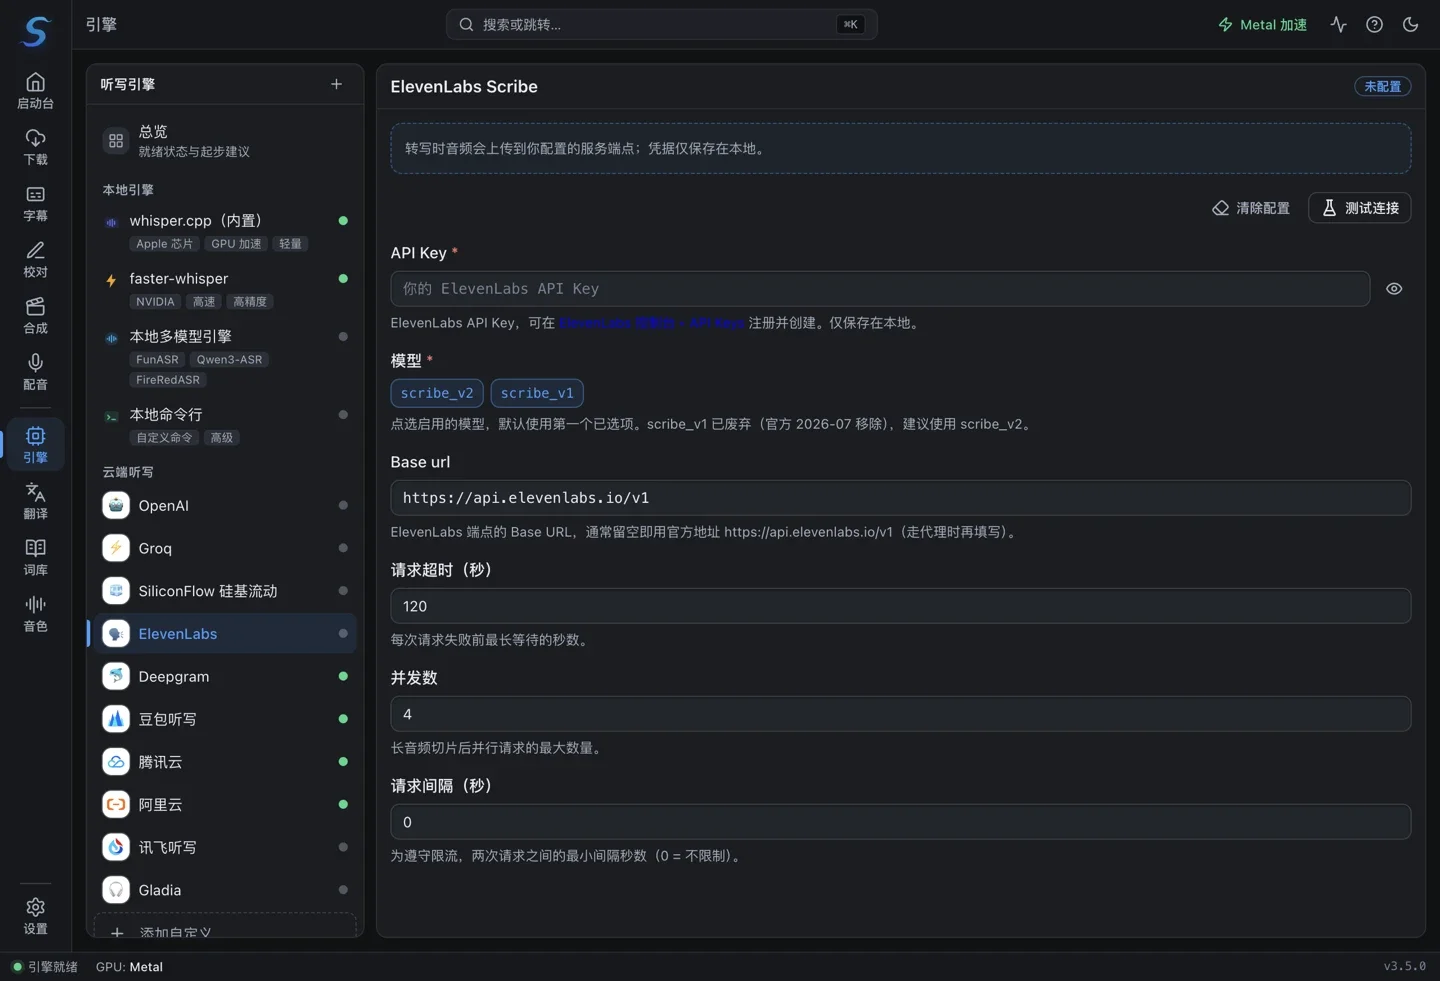This screenshot has height=981, width=1440.
Task: Focus the 搜索或跳转 search box
Action: [662, 25]
